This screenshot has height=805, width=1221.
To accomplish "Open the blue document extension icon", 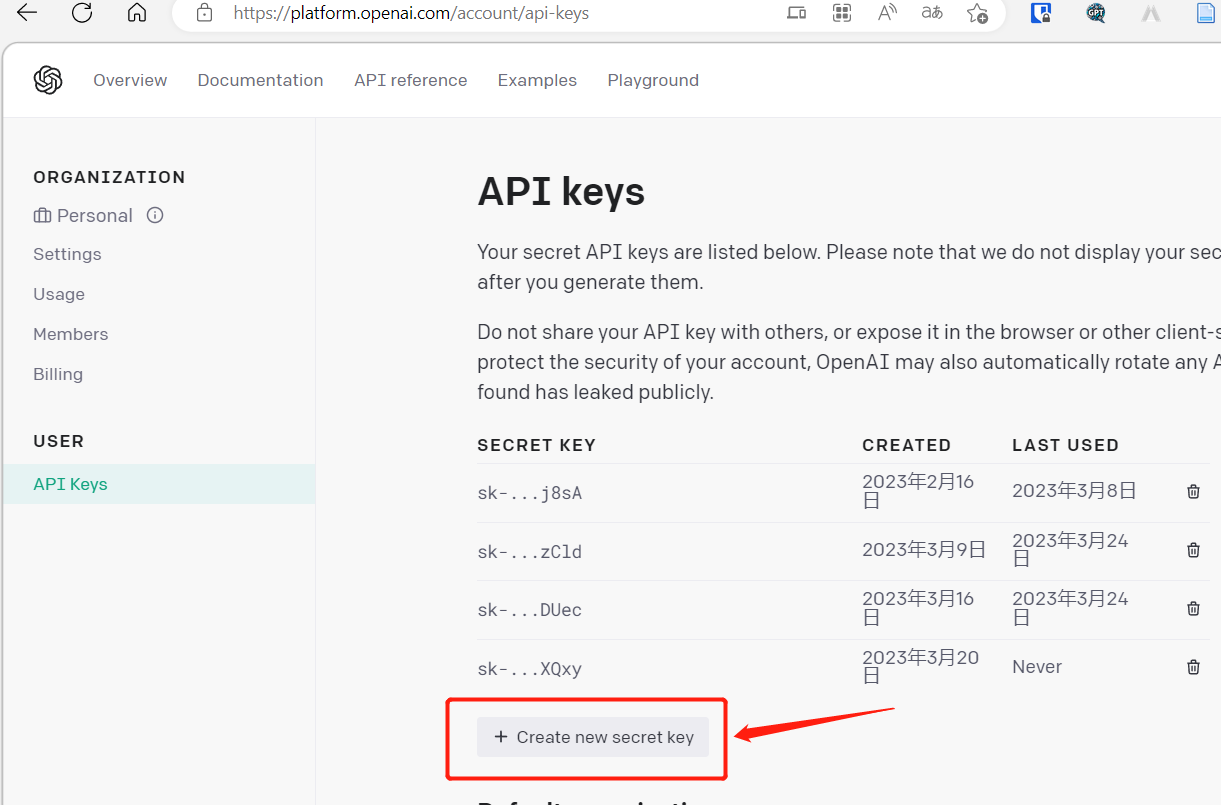I will [x=1207, y=13].
